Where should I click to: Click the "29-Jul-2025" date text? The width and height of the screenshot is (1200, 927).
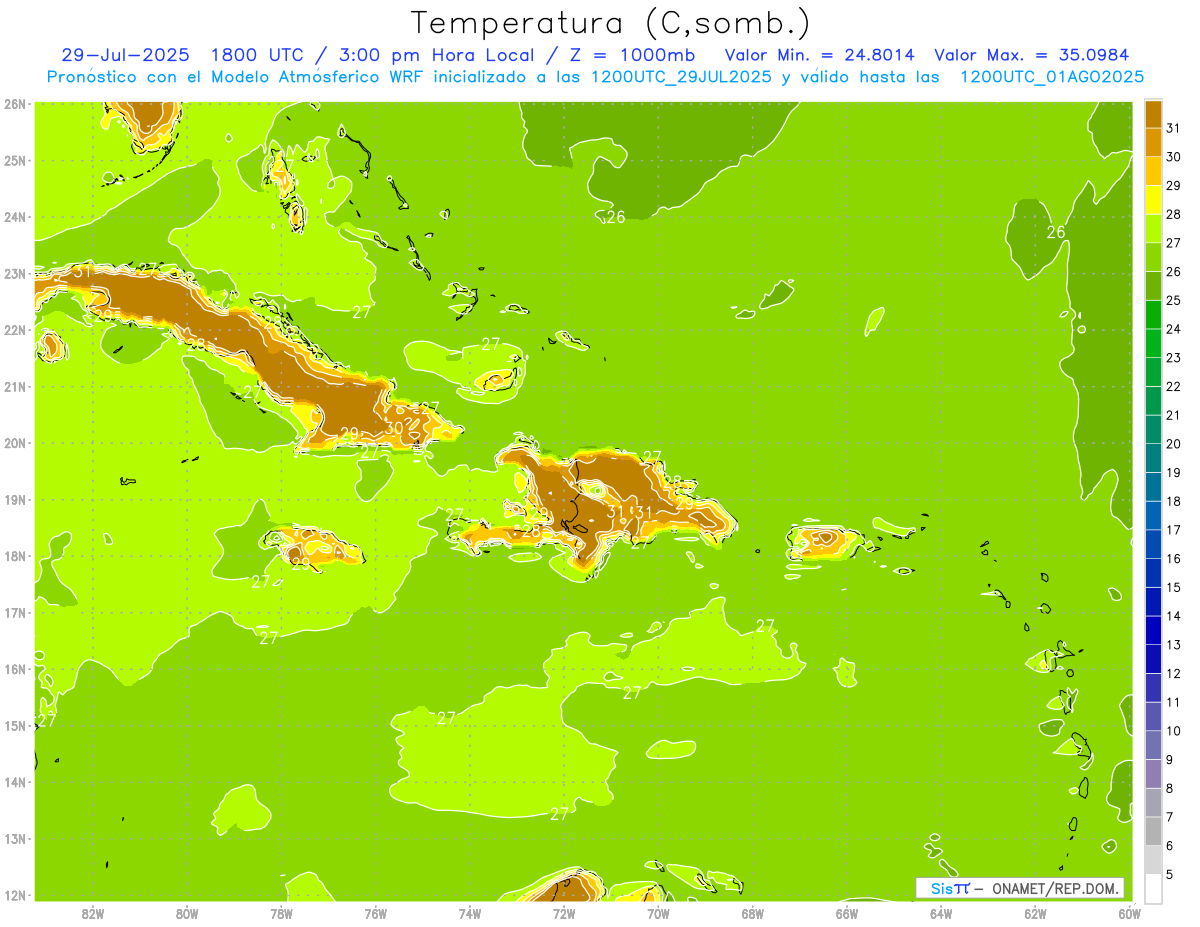[125, 55]
